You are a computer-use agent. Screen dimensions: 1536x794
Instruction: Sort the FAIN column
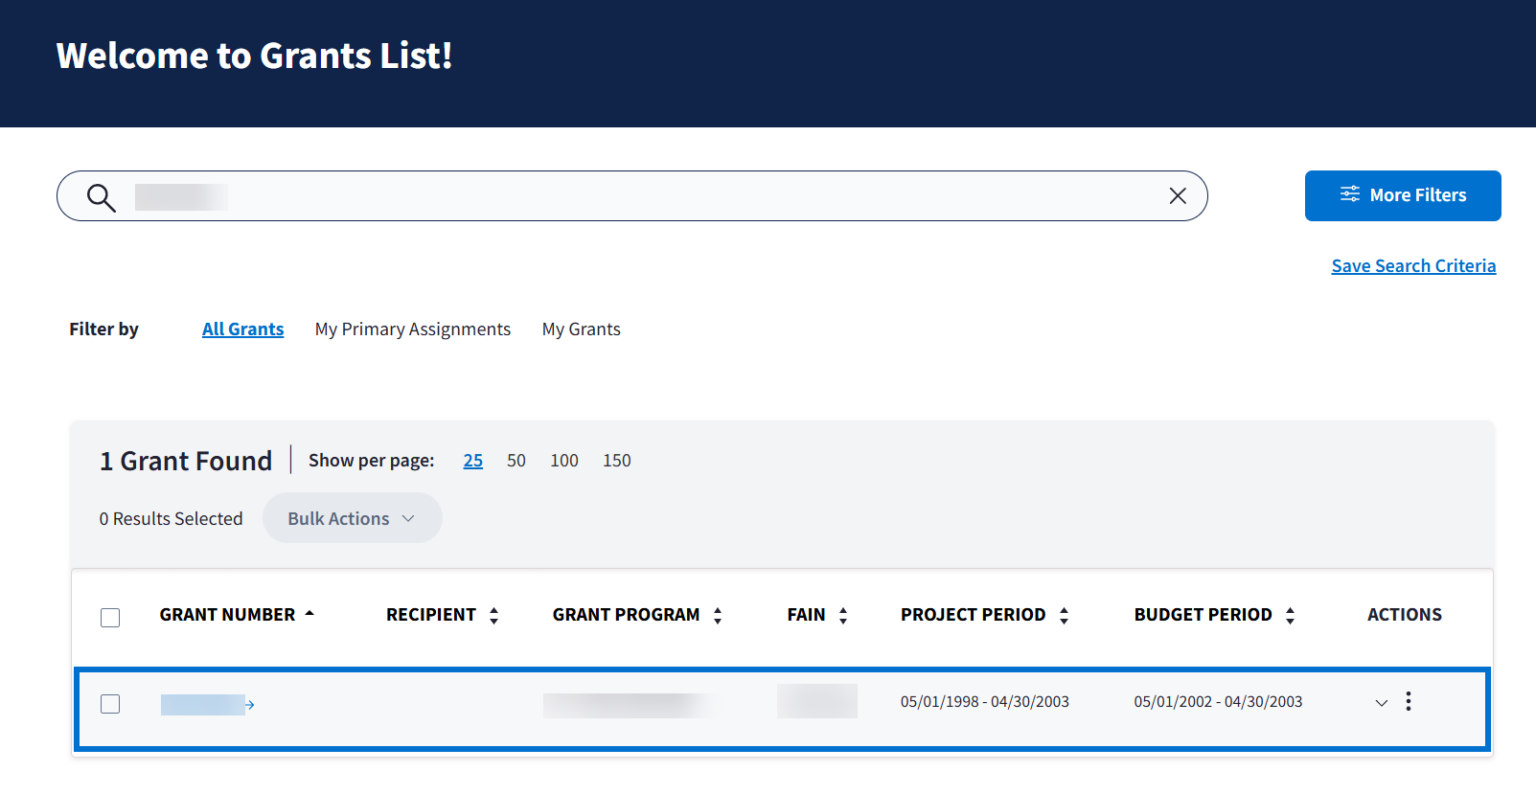tap(843, 616)
